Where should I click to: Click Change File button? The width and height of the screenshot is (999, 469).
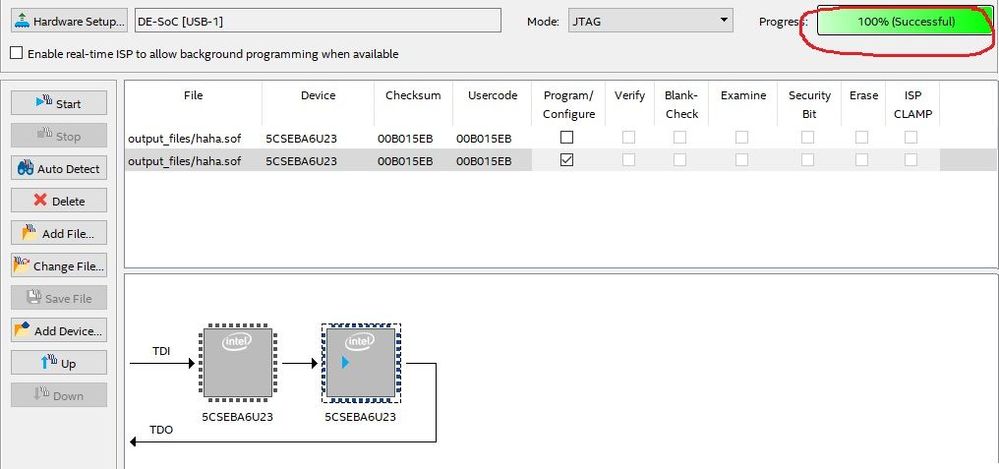(59, 266)
